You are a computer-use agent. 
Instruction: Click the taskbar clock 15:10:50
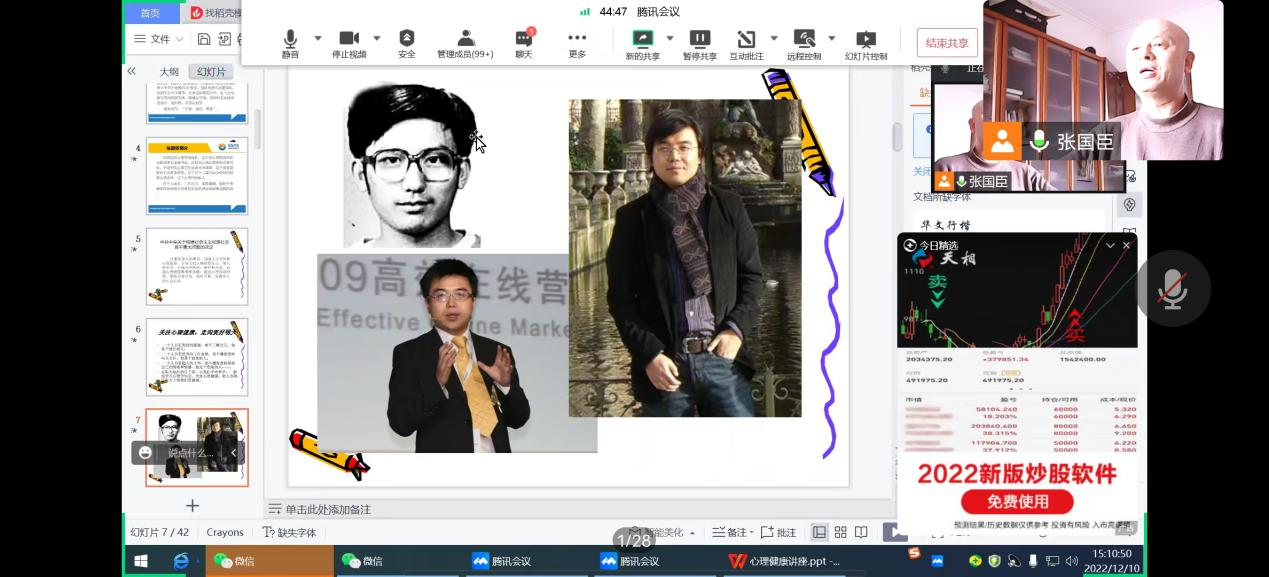point(1111,553)
